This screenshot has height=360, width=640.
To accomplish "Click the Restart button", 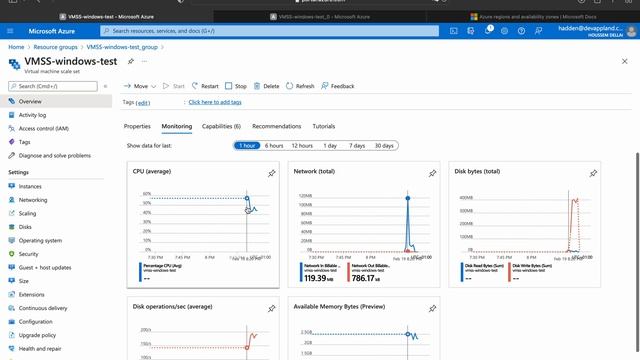I will pyautogui.click(x=205, y=86).
